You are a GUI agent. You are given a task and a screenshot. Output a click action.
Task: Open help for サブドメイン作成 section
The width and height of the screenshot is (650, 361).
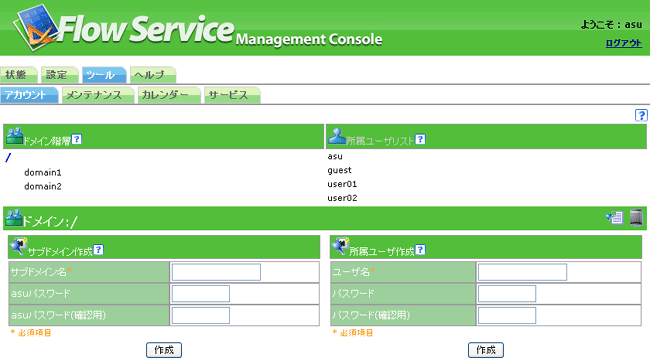click(x=98, y=250)
